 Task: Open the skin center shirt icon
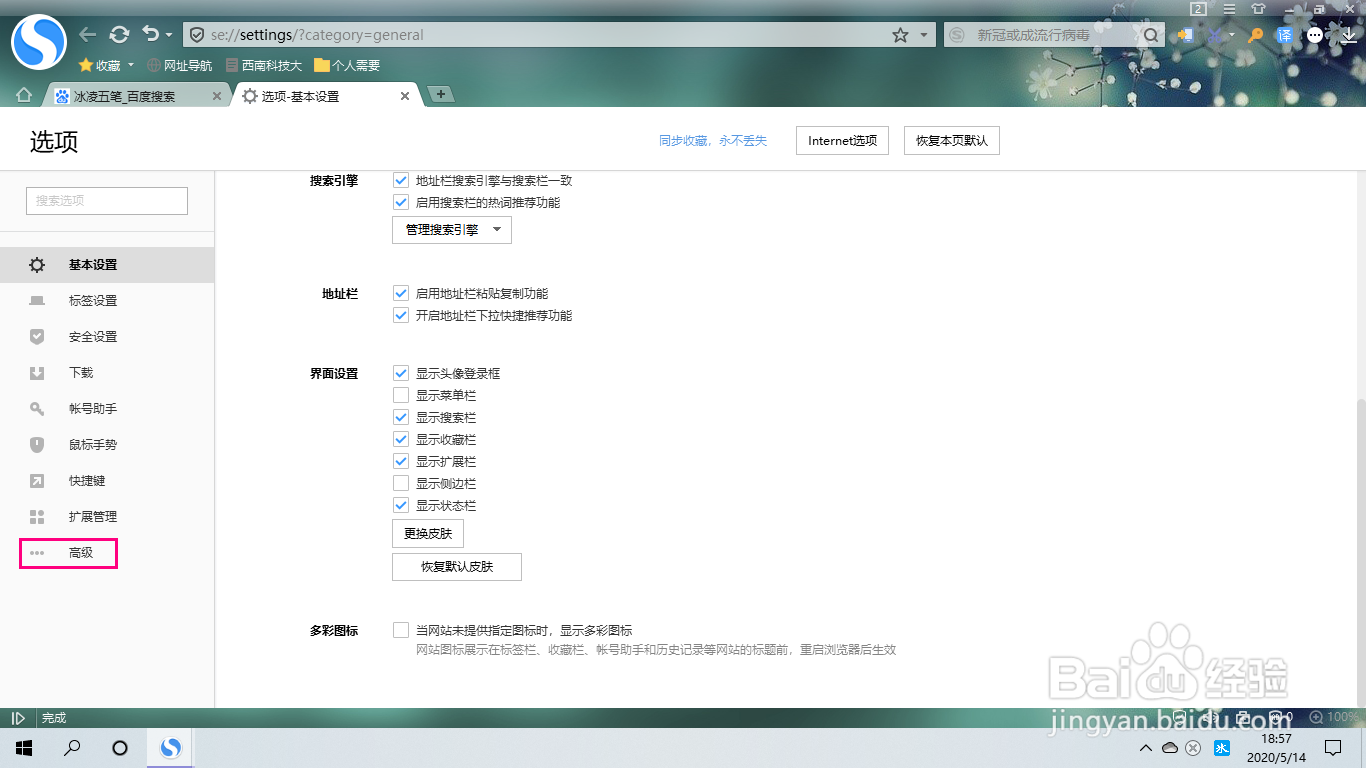pos(1258,9)
